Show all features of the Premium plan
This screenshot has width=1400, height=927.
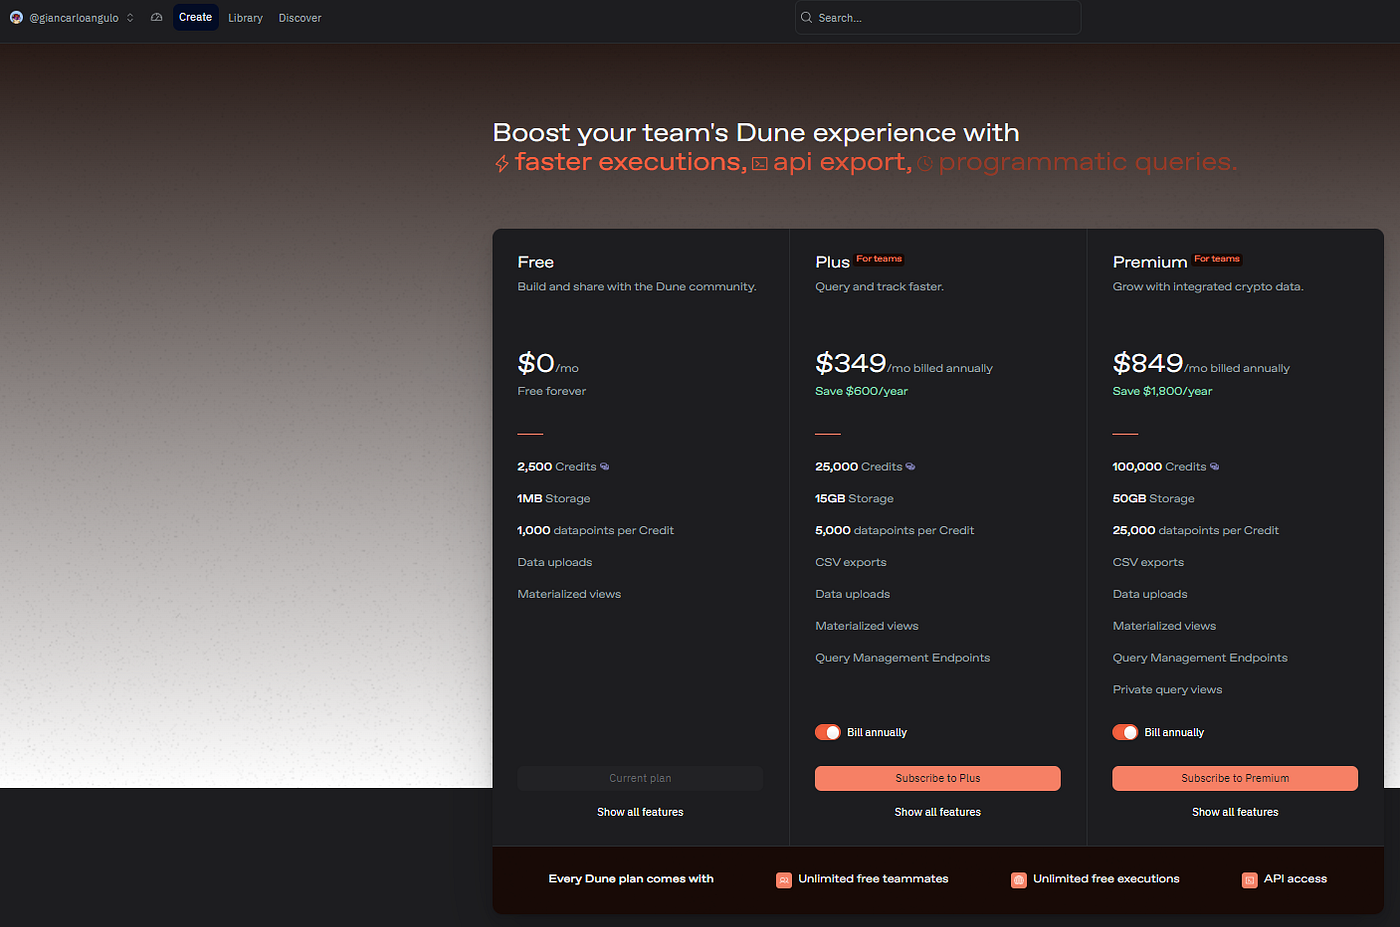[1235, 812]
